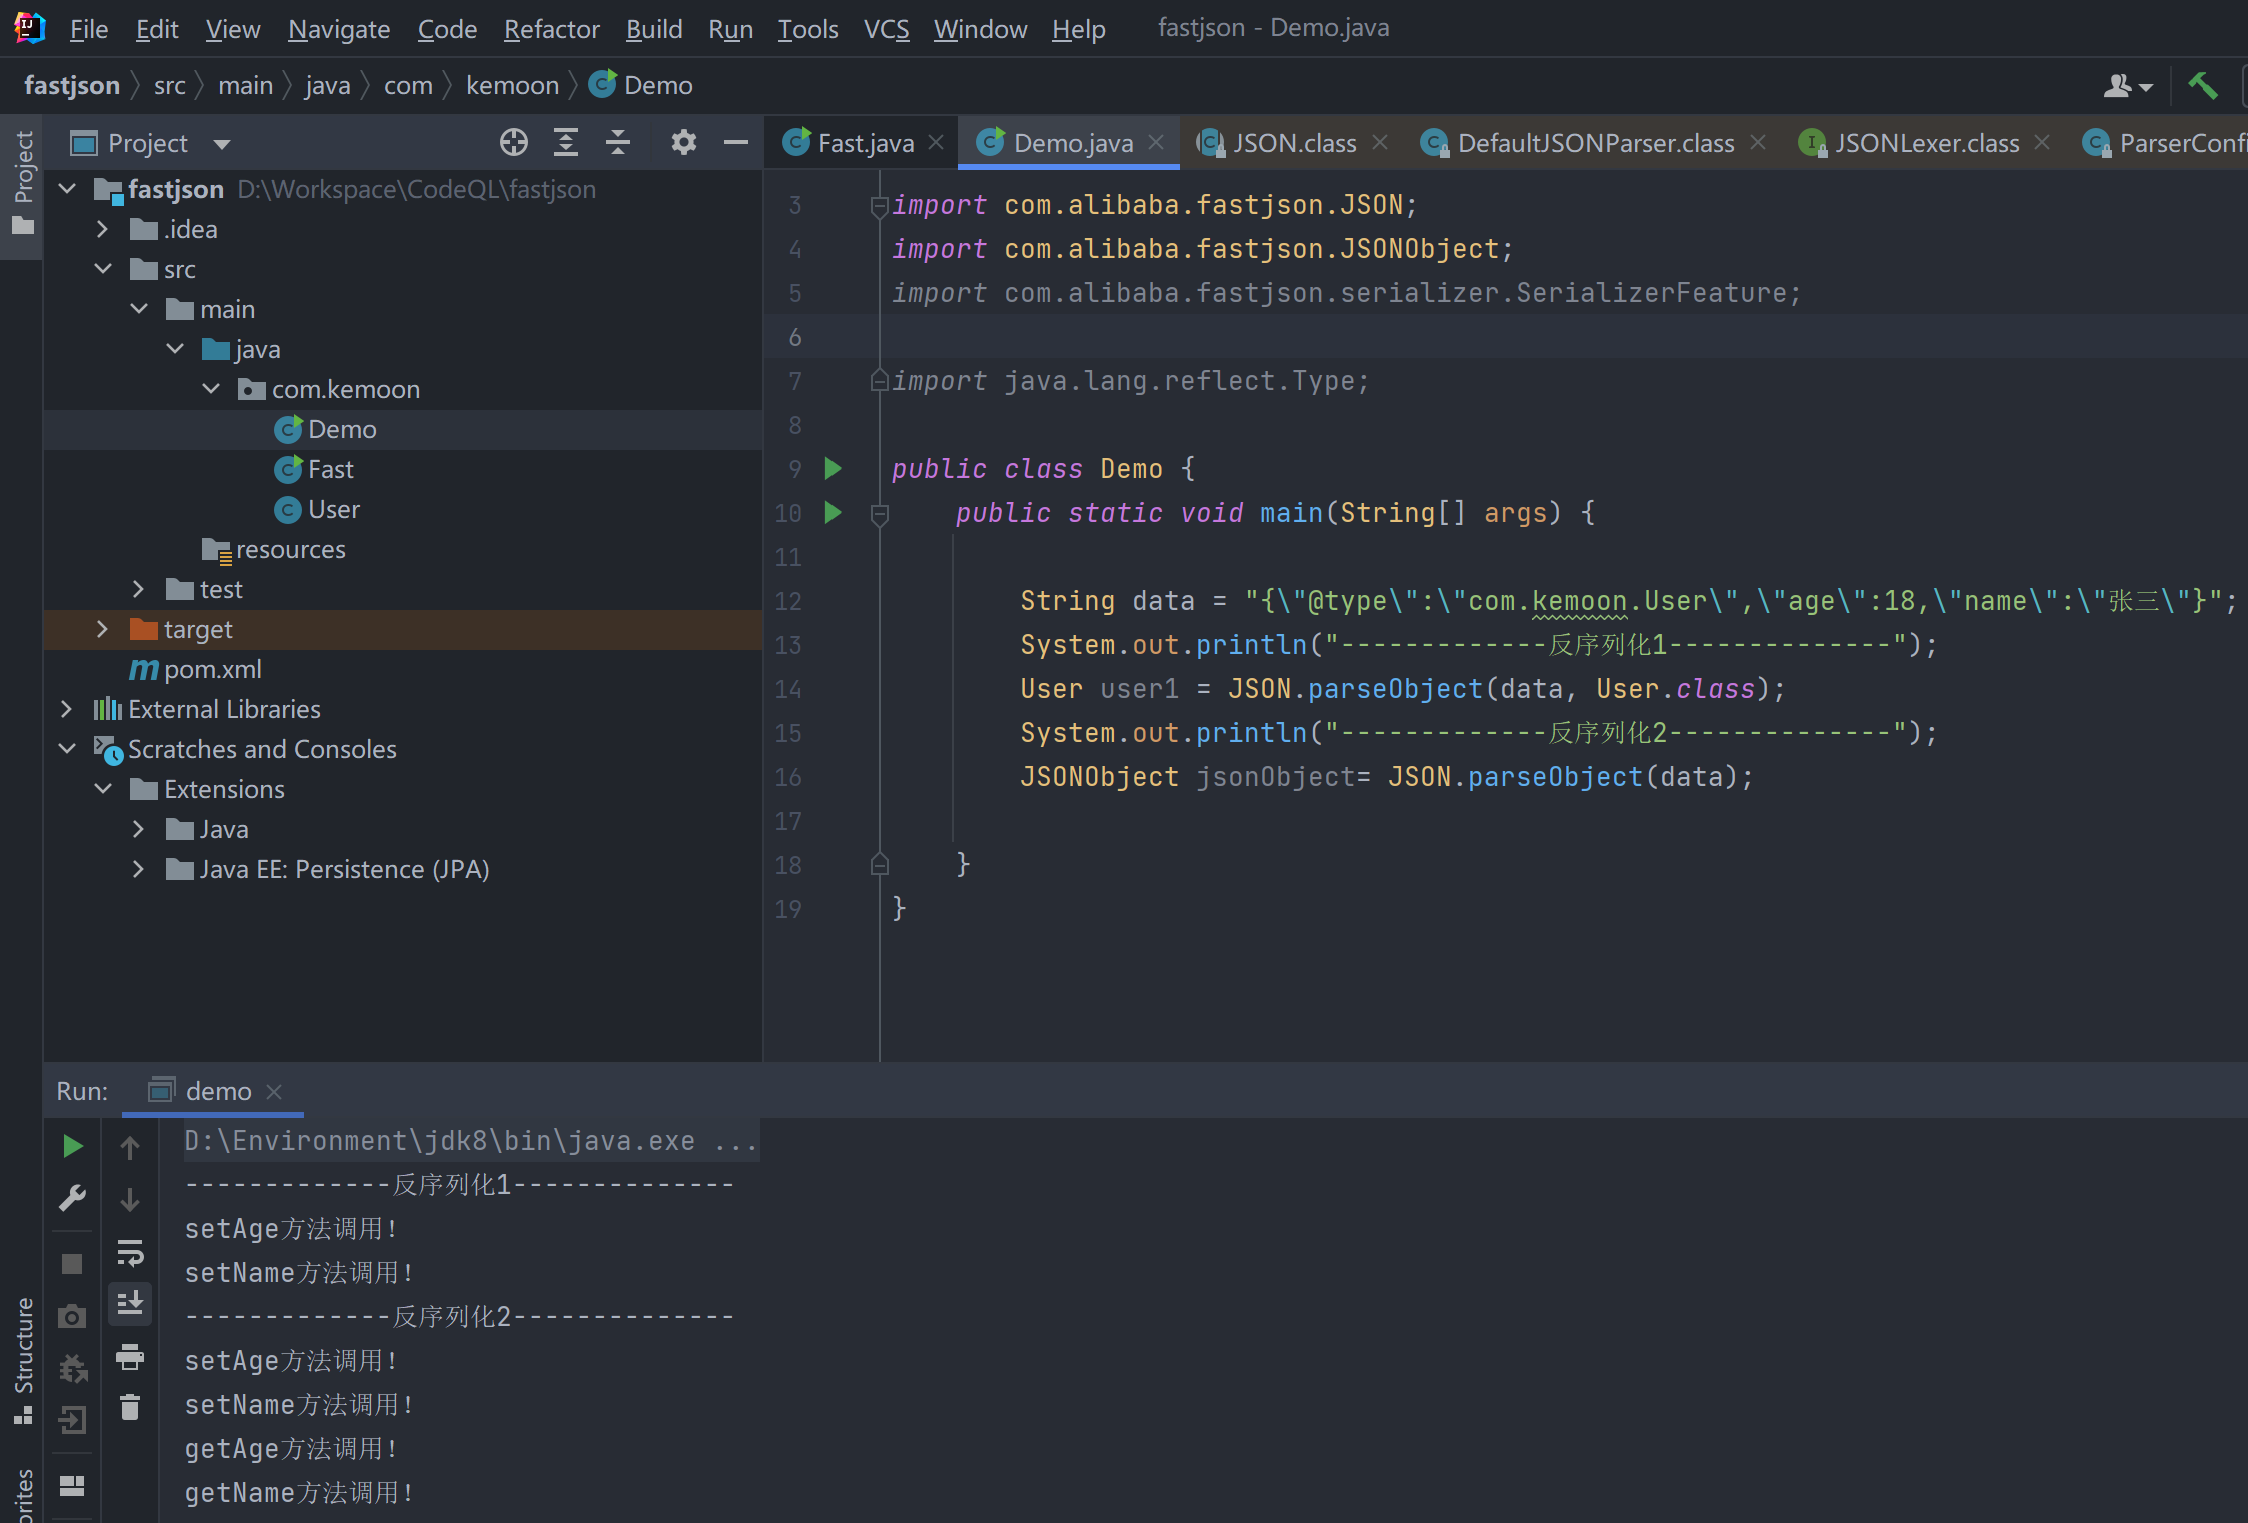Screen dimensions: 2248x1523
Task: Clear console output with trash icon
Action: click(x=130, y=1407)
